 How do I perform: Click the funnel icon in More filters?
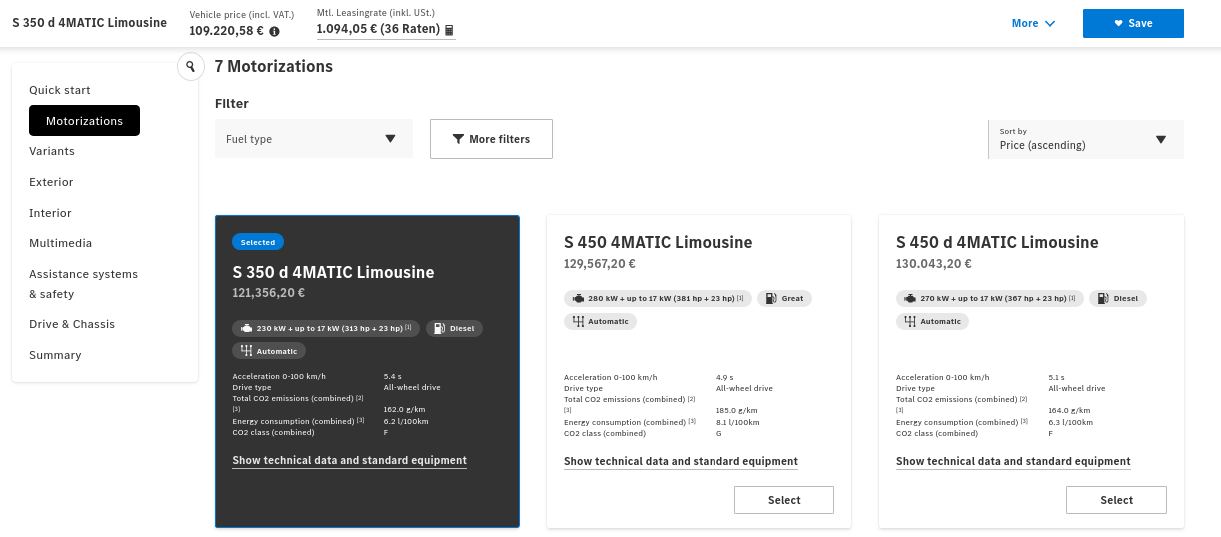coord(458,139)
